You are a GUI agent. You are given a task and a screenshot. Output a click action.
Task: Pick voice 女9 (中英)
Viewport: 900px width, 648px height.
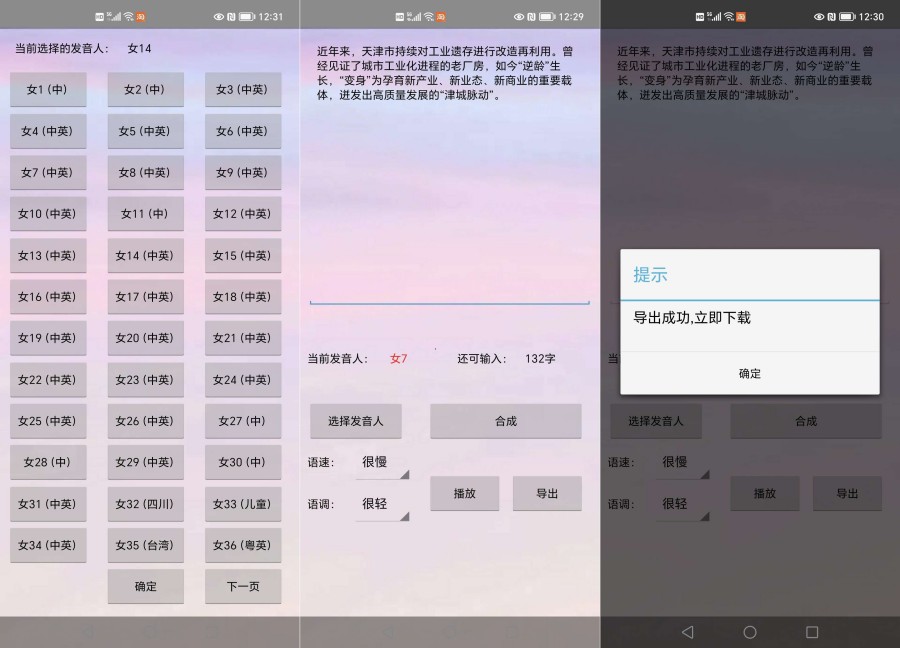click(243, 172)
